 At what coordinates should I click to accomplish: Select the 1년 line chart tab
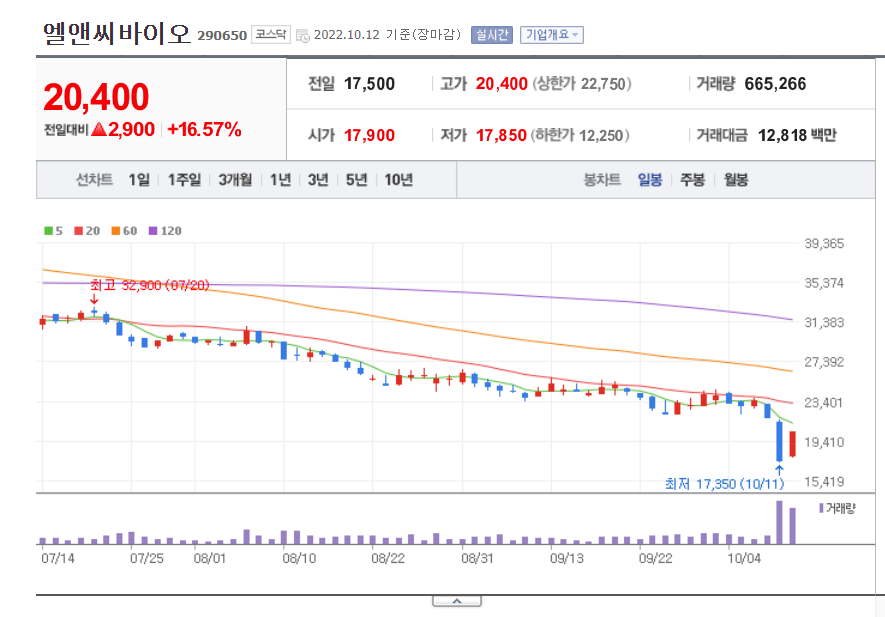point(280,180)
